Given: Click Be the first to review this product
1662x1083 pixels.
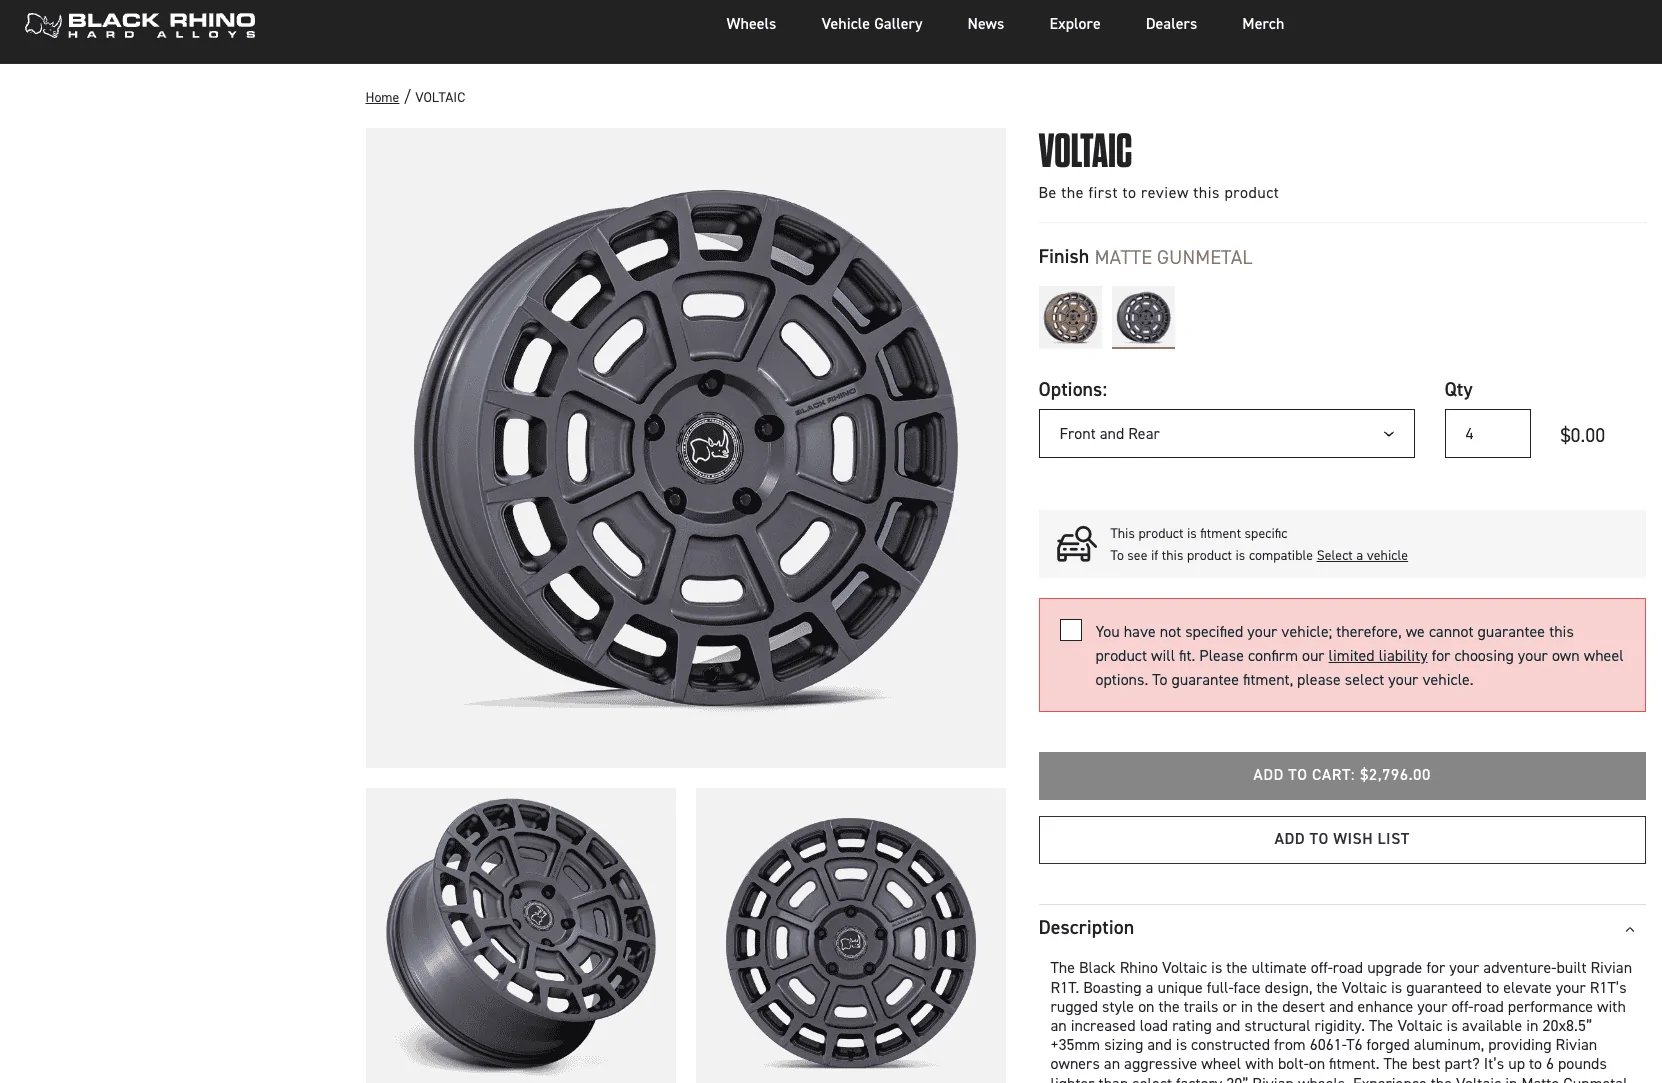Looking at the screenshot, I should pyautogui.click(x=1158, y=192).
